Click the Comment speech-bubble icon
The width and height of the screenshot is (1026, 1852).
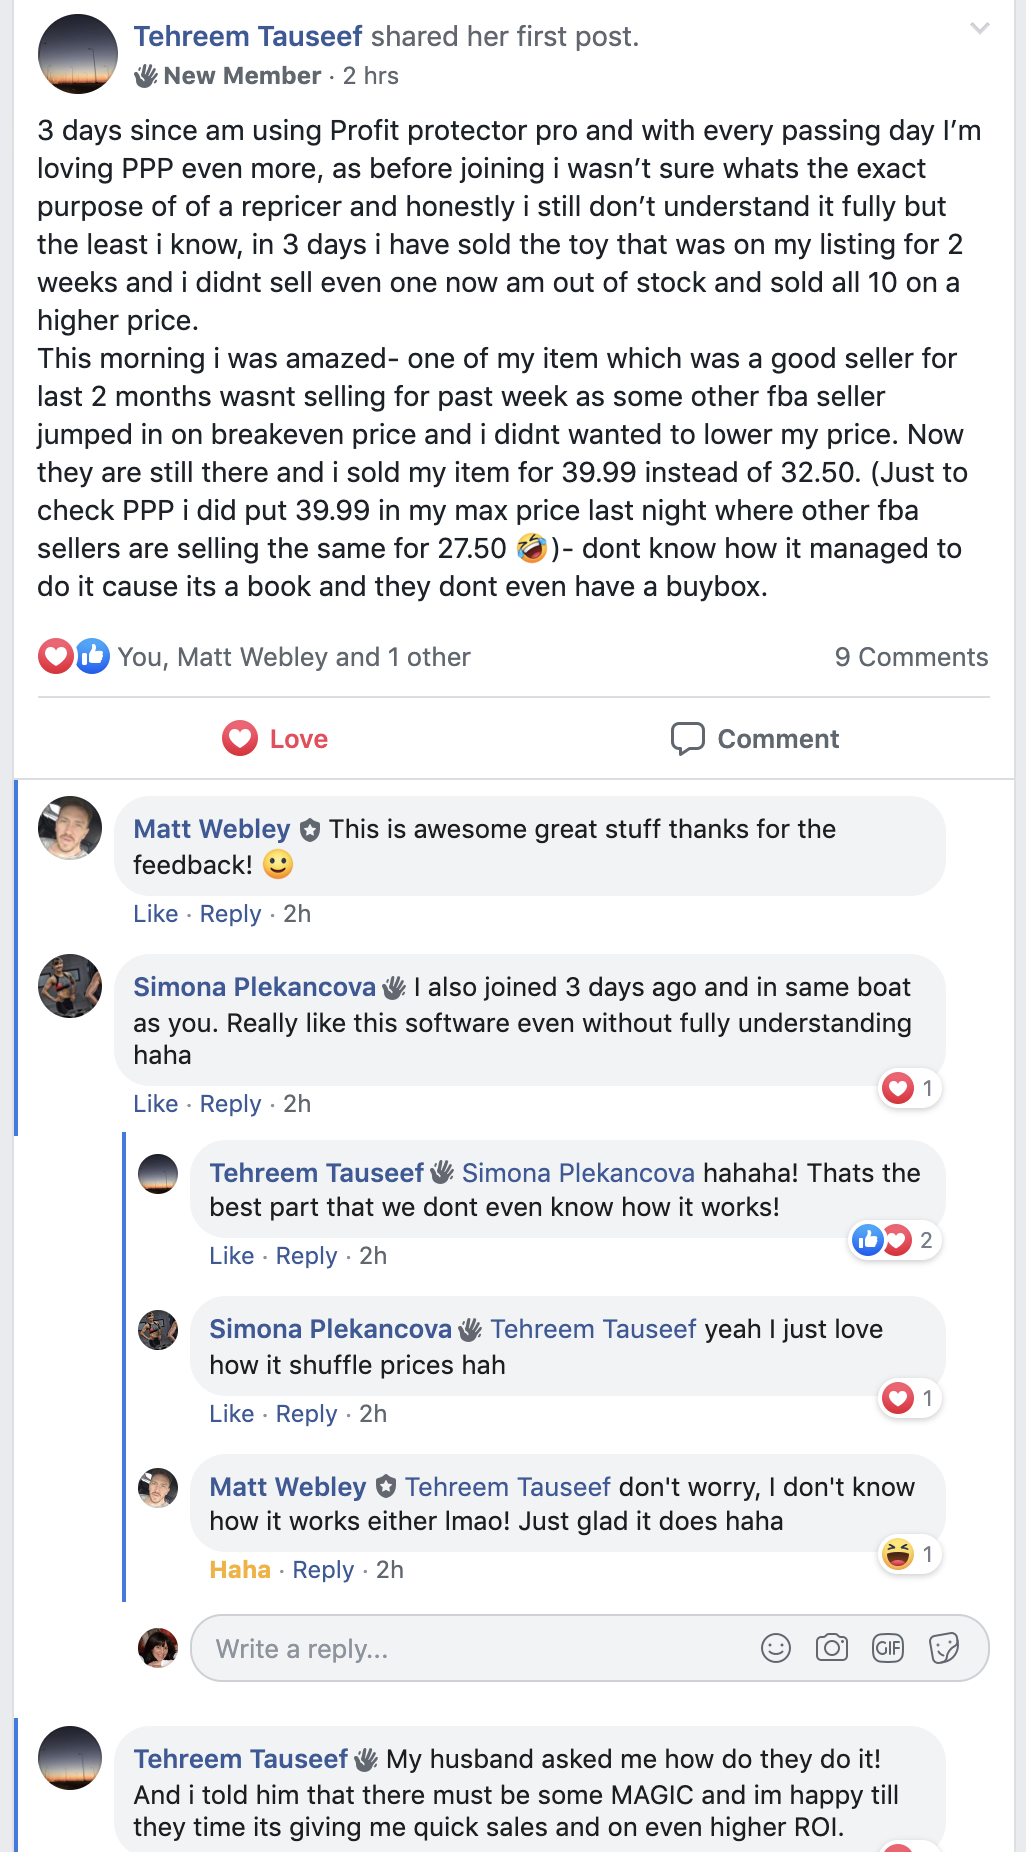[689, 738]
